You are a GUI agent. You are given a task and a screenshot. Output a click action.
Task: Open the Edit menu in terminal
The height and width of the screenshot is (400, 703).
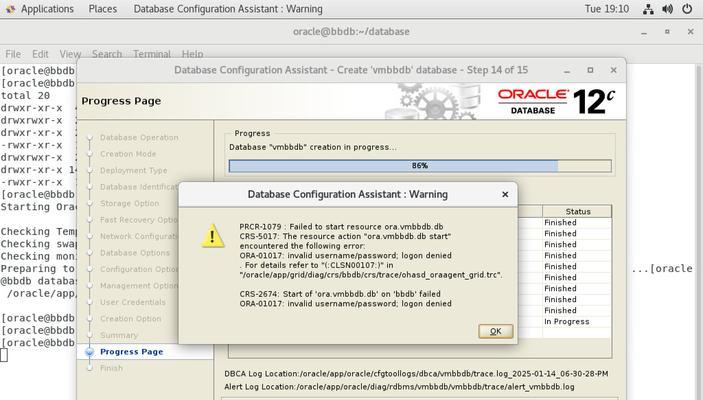point(40,54)
